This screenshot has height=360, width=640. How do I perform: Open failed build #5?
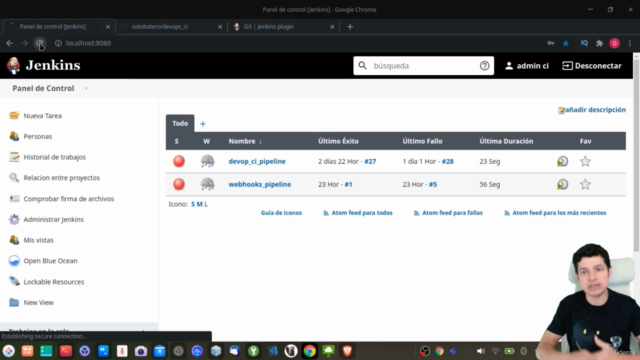pyautogui.click(x=433, y=184)
